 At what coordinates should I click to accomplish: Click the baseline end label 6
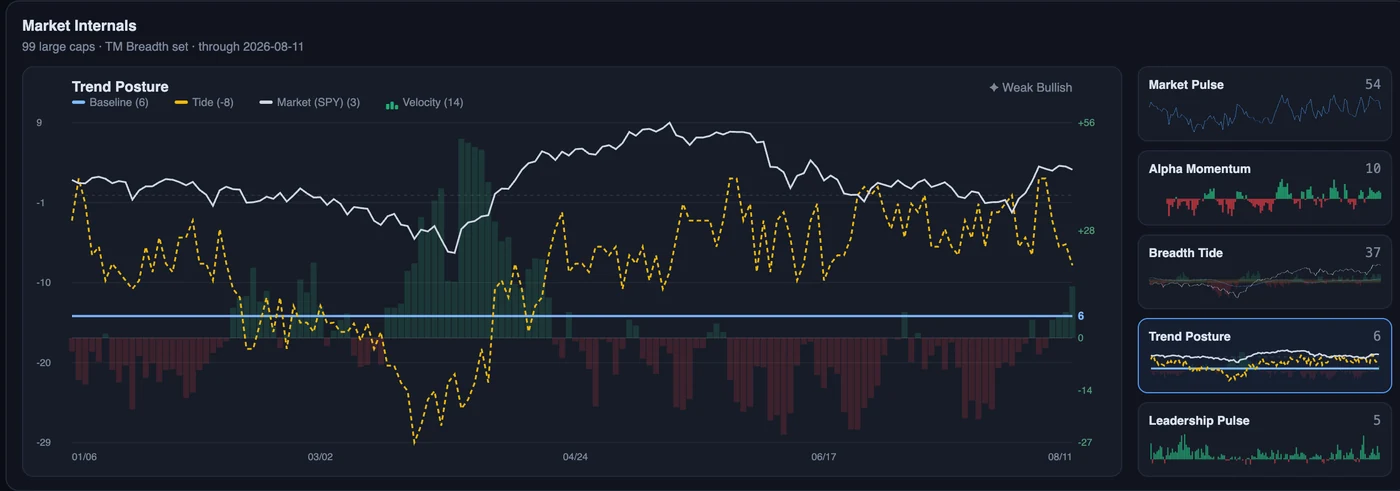[x=1081, y=316]
